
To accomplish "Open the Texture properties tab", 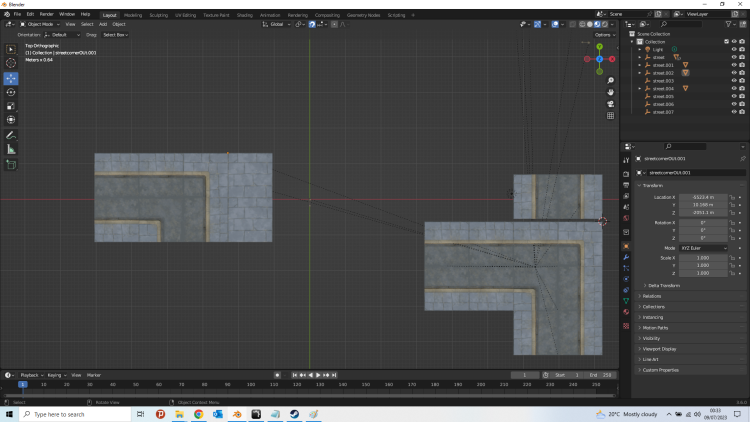I will click(626, 326).
